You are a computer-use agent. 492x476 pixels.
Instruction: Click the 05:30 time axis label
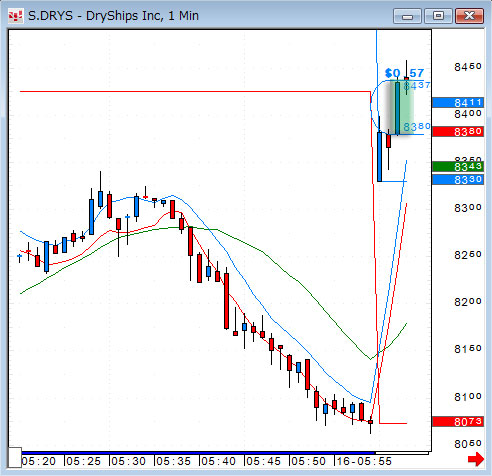[x=129, y=461]
